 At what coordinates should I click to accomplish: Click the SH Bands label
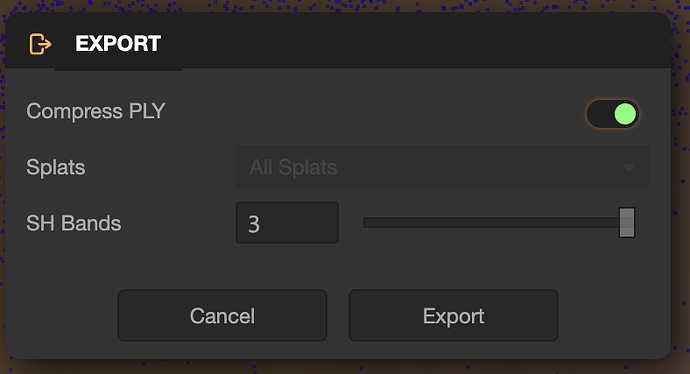point(73,223)
